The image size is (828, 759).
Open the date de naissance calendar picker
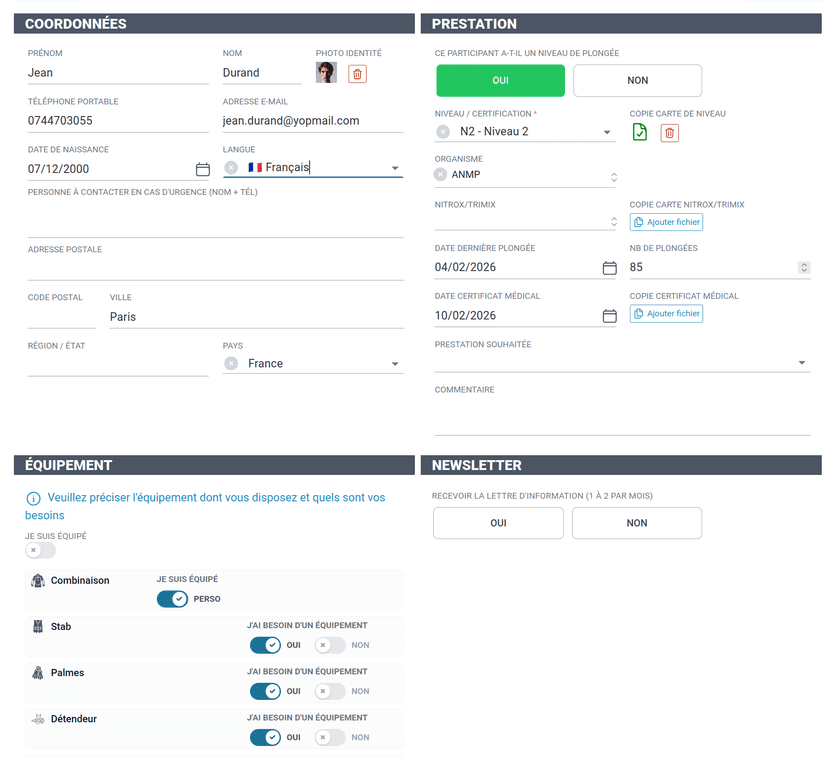[203, 170]
